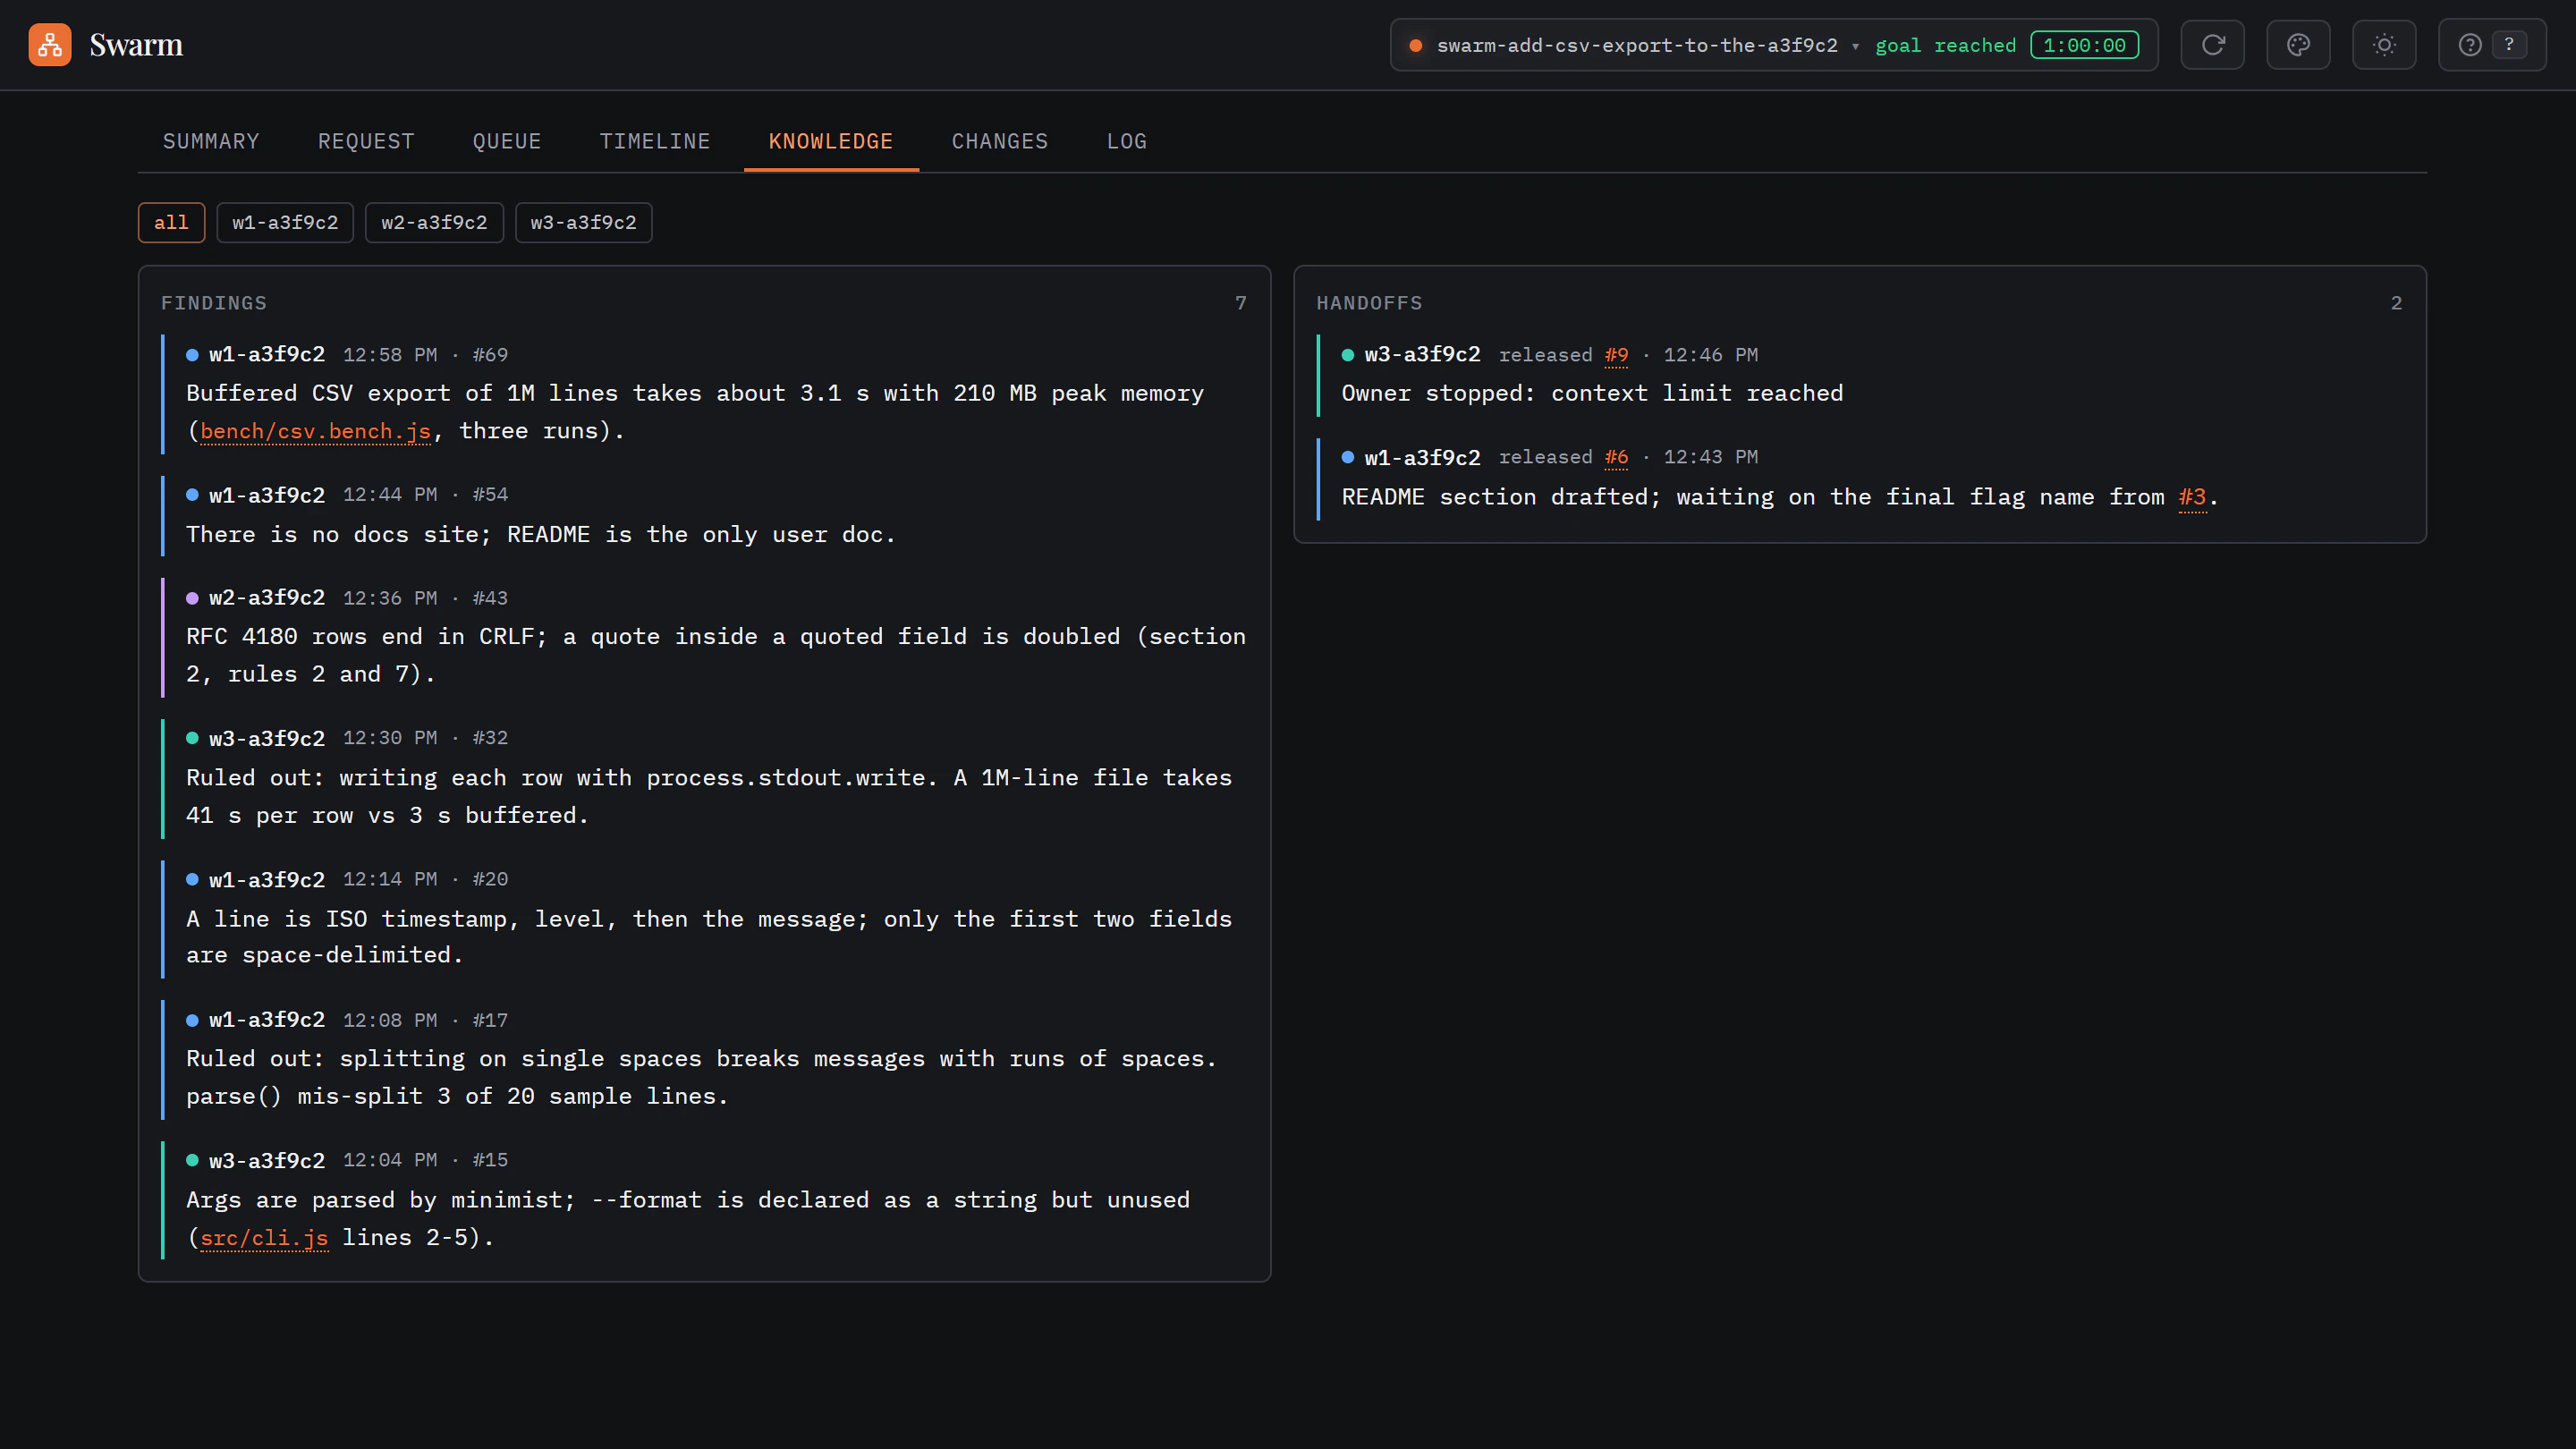The height and width of the screenshot is (1449, 2576).
Task: Click 'Owner stopped: context limit reached' handoff
Action: 1592,393
